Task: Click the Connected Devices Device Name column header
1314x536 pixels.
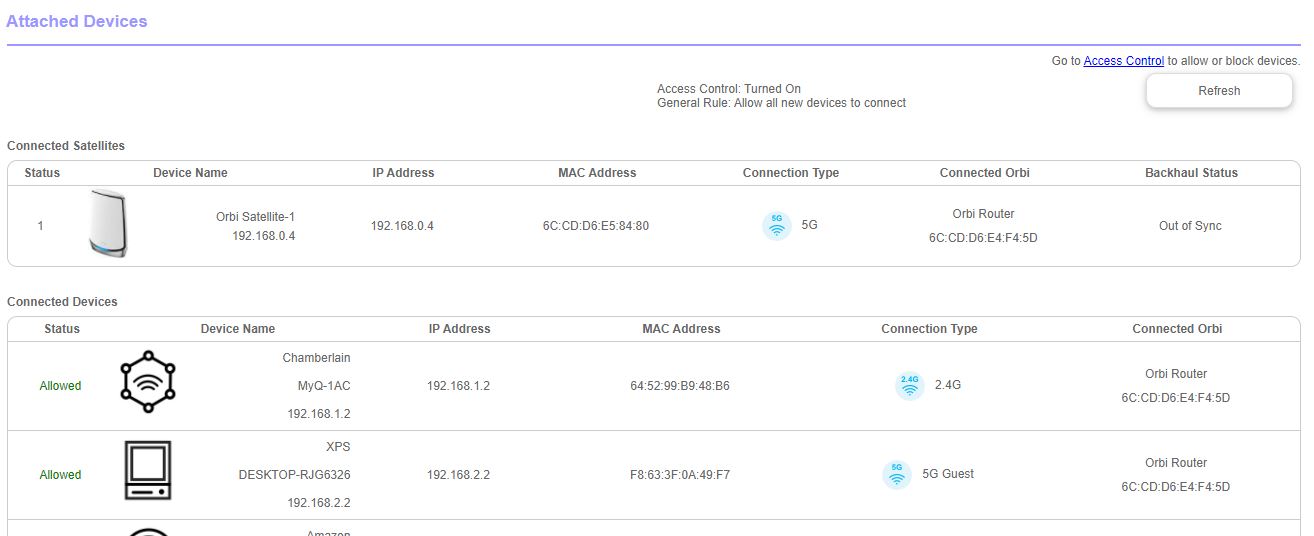Action: (x=237, y=329)
